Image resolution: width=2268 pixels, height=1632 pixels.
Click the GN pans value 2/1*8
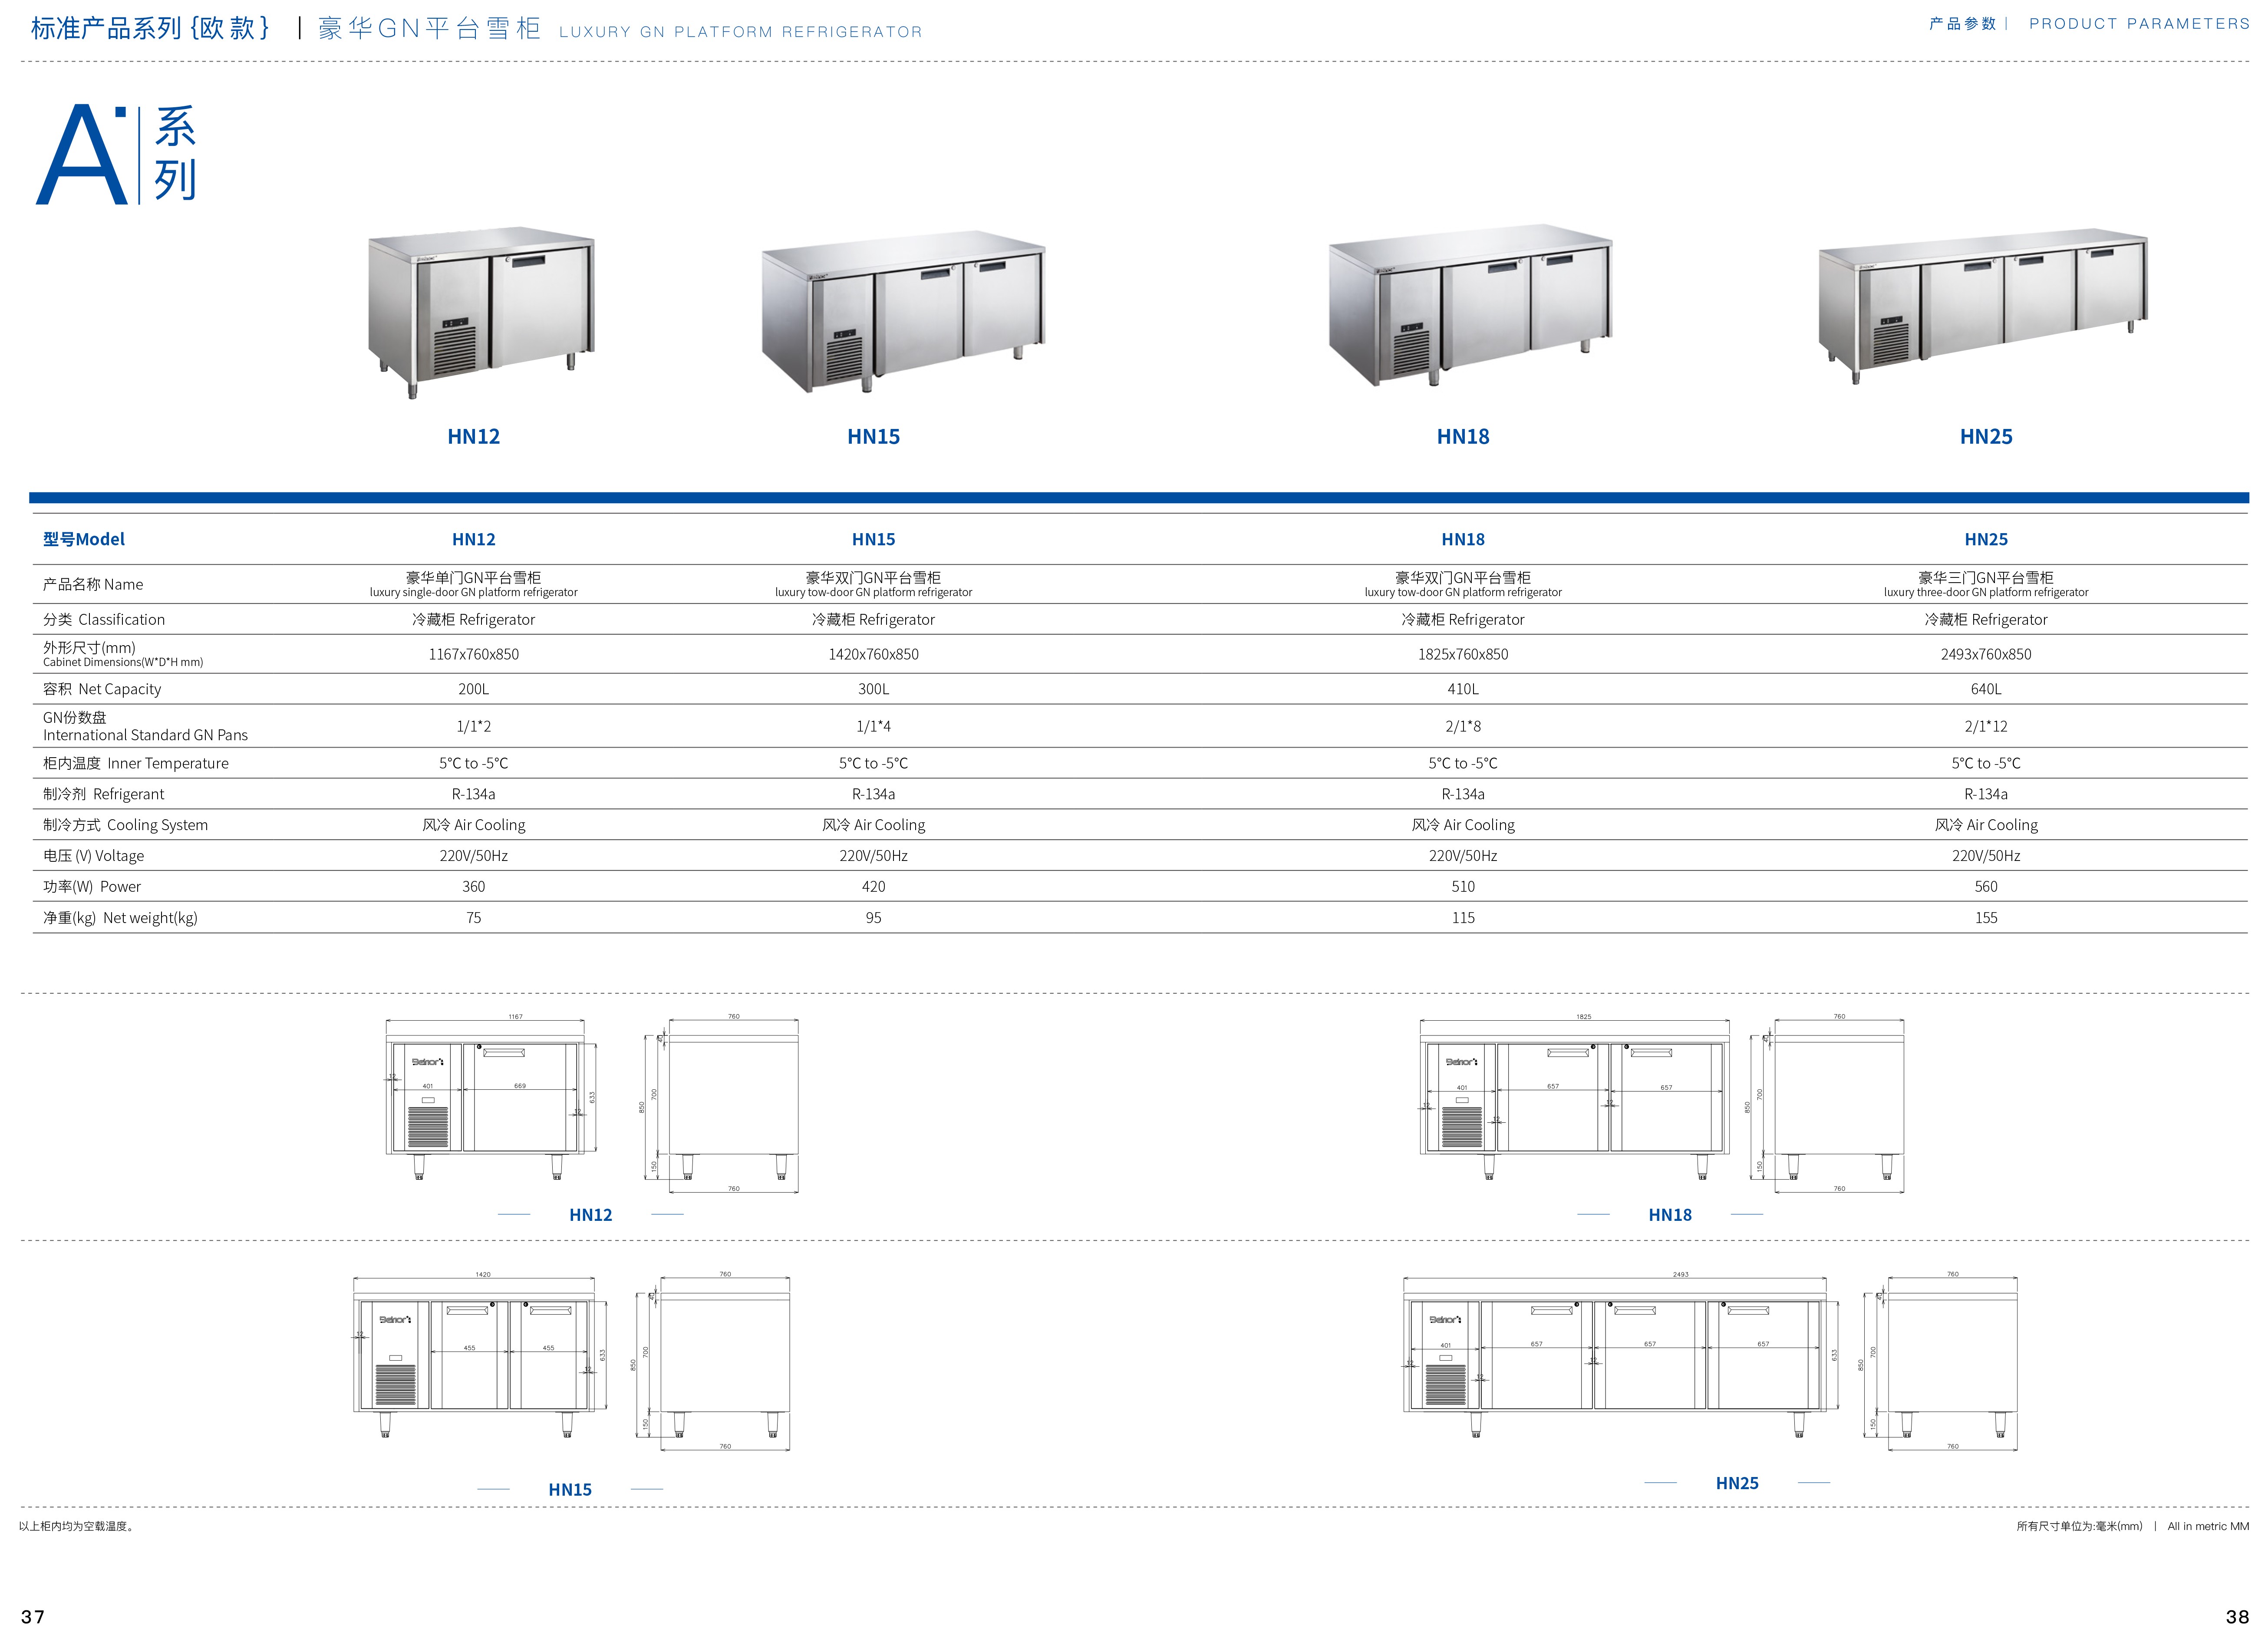click(1463, 727)
